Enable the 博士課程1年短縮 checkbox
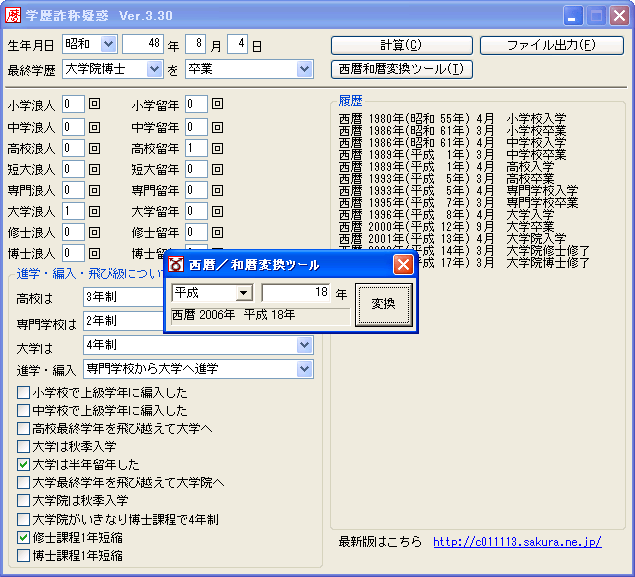Screen dimensions: 635x577 tap(24, 555)
